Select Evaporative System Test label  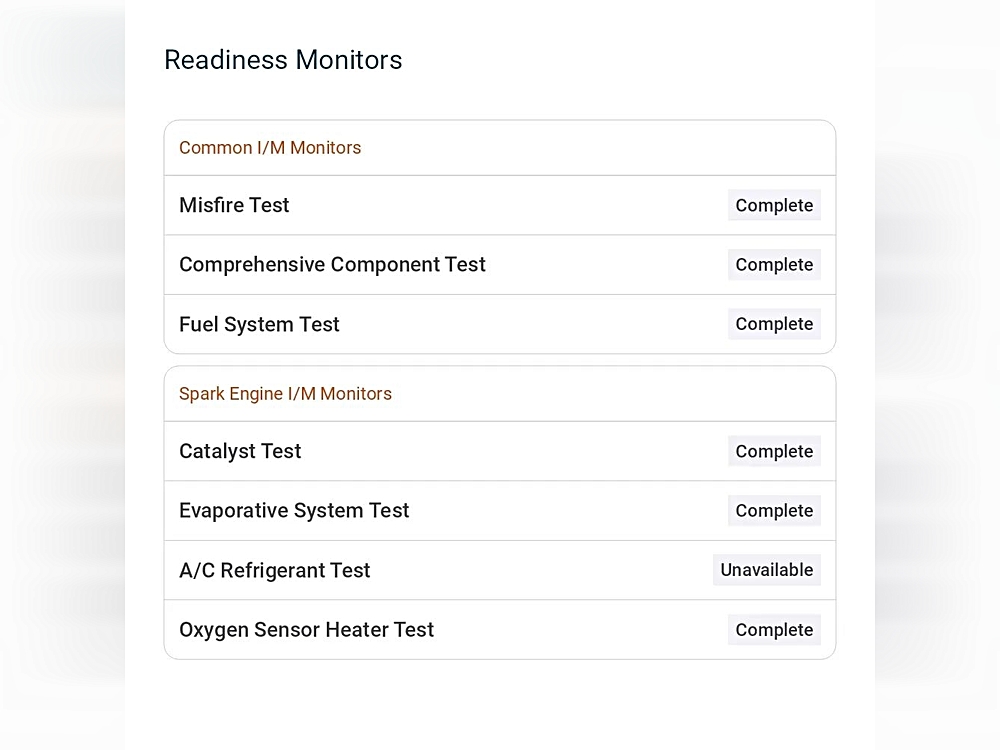(294, 510)
